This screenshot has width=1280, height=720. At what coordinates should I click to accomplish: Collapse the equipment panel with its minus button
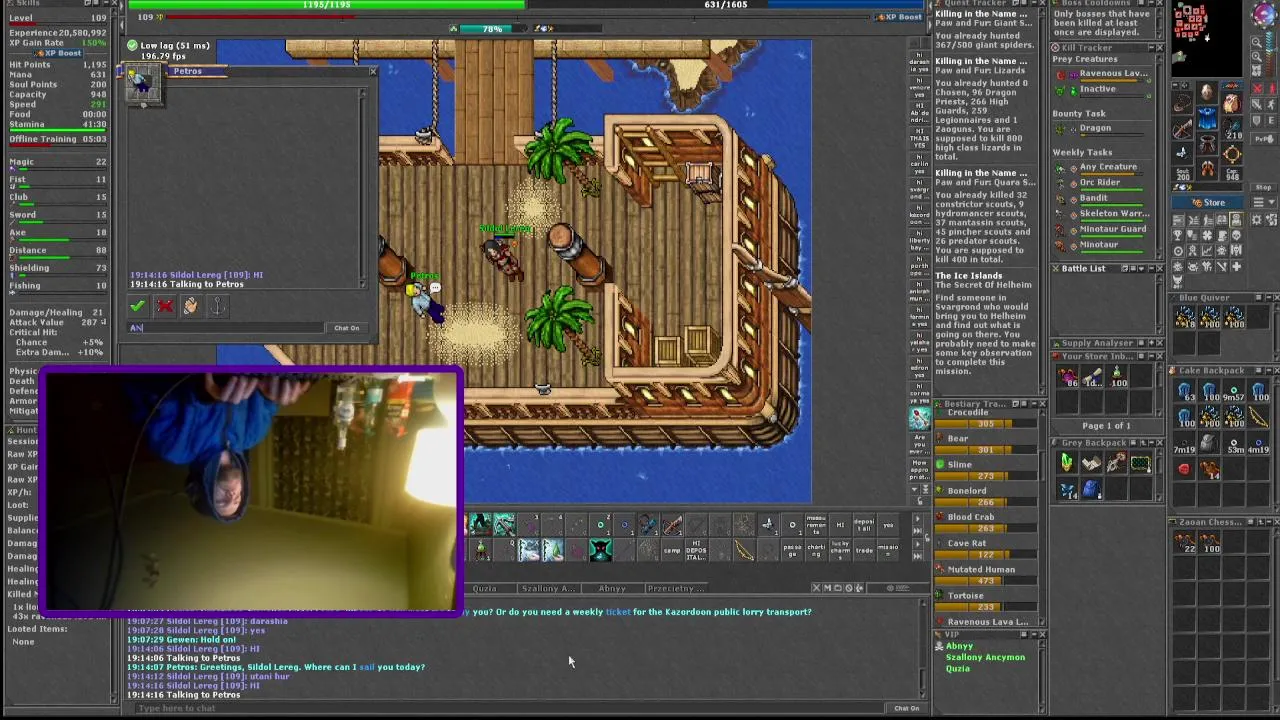tap(1175, 85)
